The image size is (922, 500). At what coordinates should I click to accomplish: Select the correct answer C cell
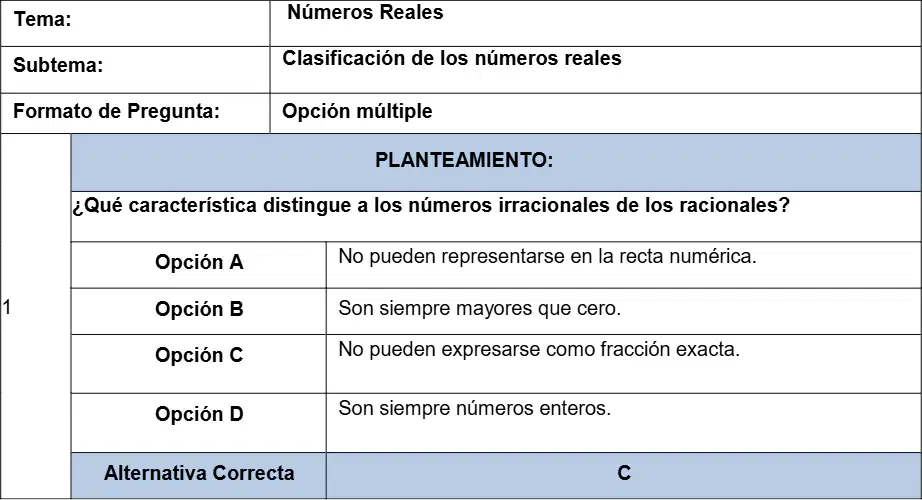coord(623,475)
